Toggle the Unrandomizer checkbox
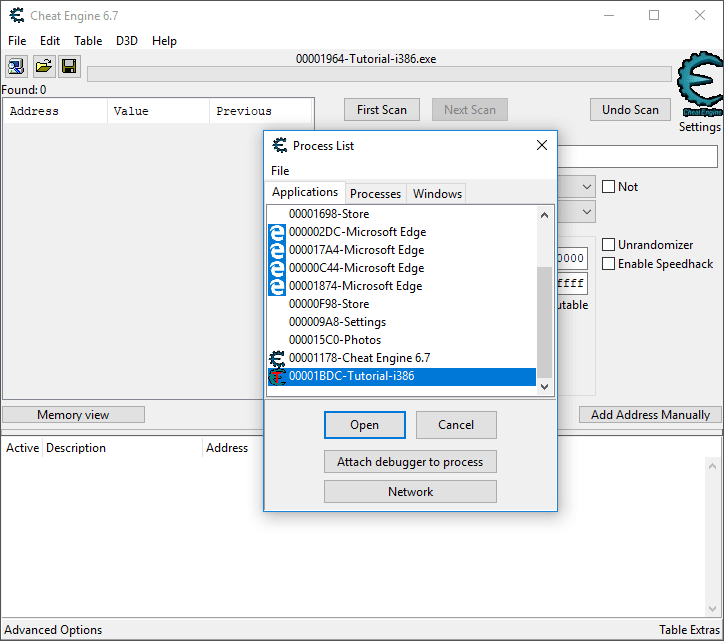The width and height of the screenshot is (724, 641). 608,244
